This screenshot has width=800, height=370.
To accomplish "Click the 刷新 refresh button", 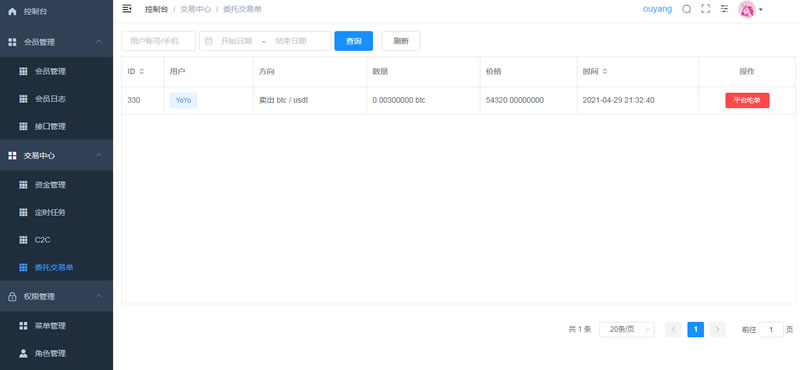I will pos(401,41).
